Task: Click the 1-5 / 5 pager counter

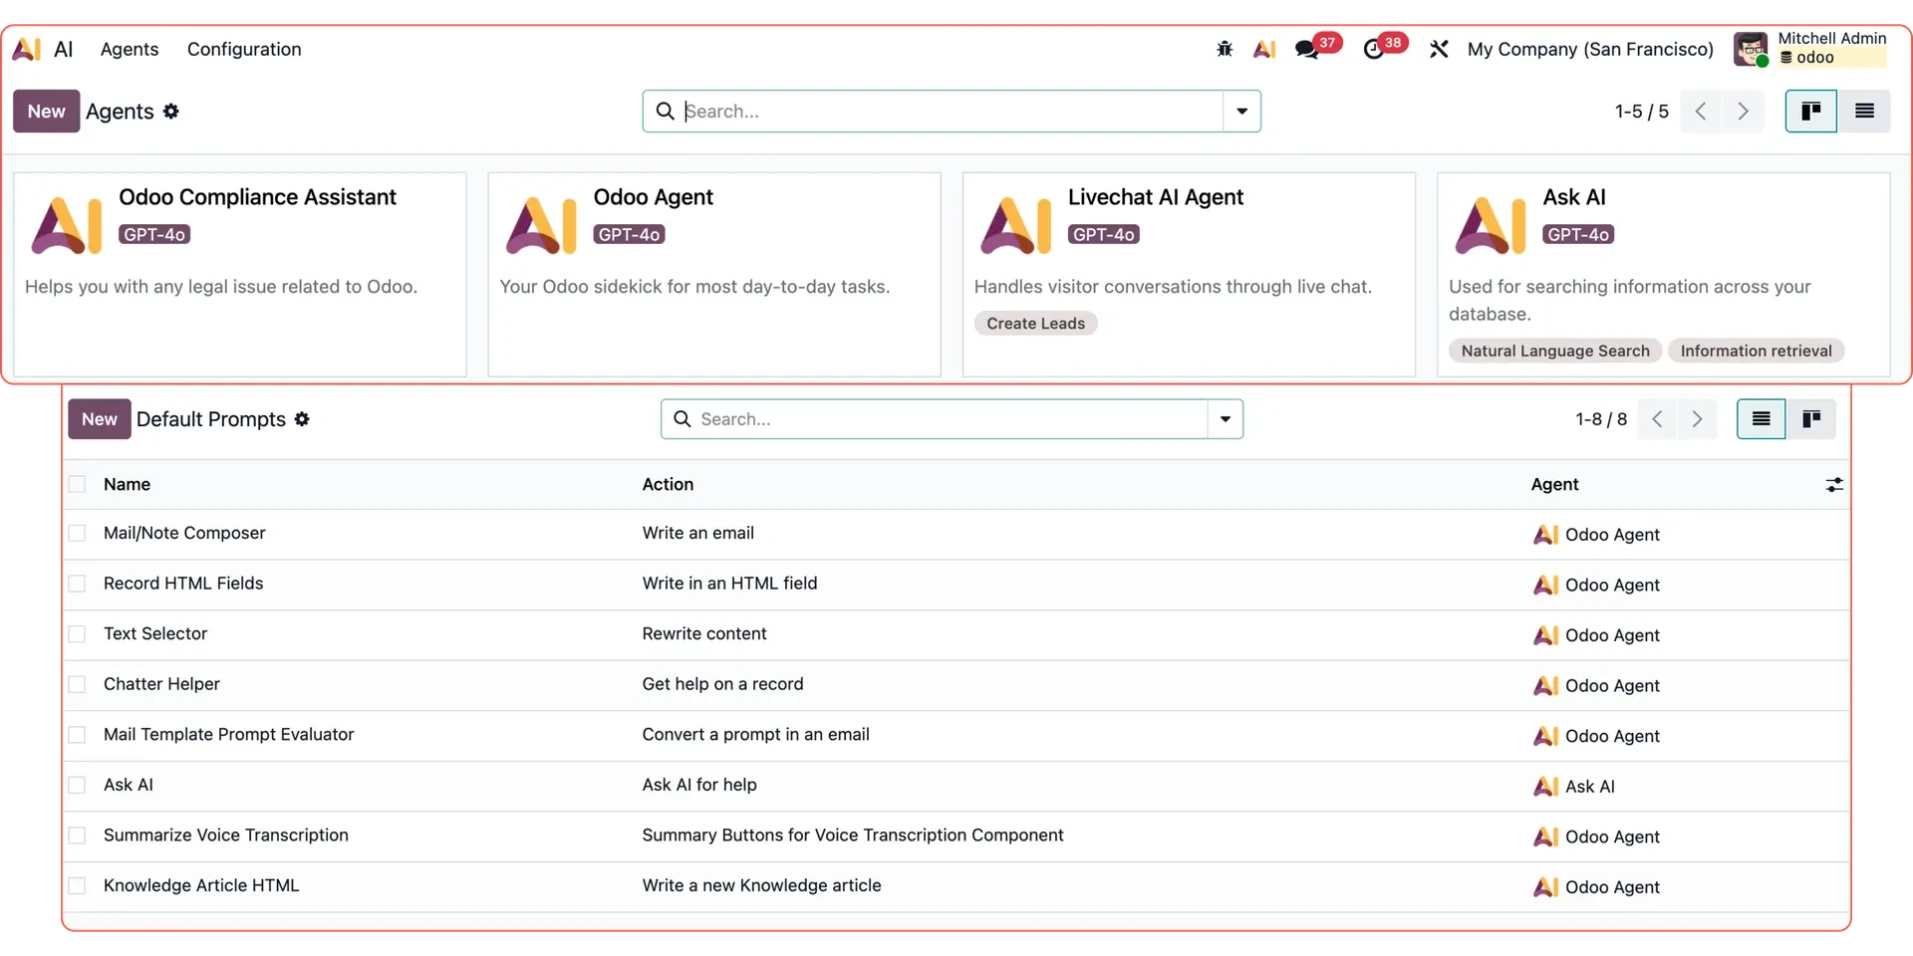Action: [x=1641, y=111]
